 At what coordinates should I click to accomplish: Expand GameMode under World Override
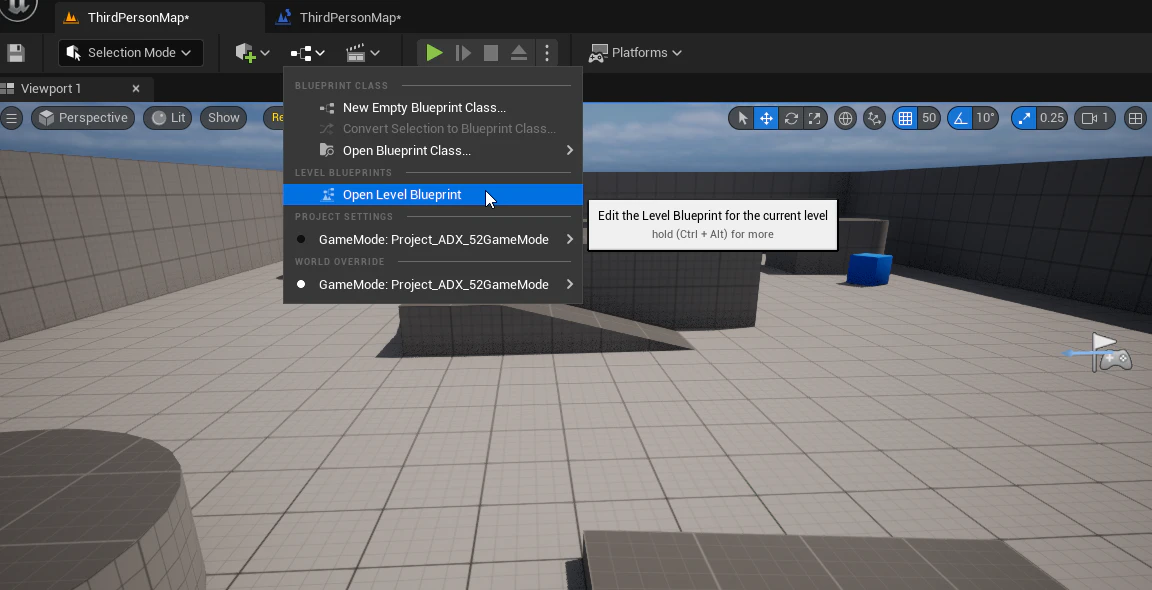(433, 284)
